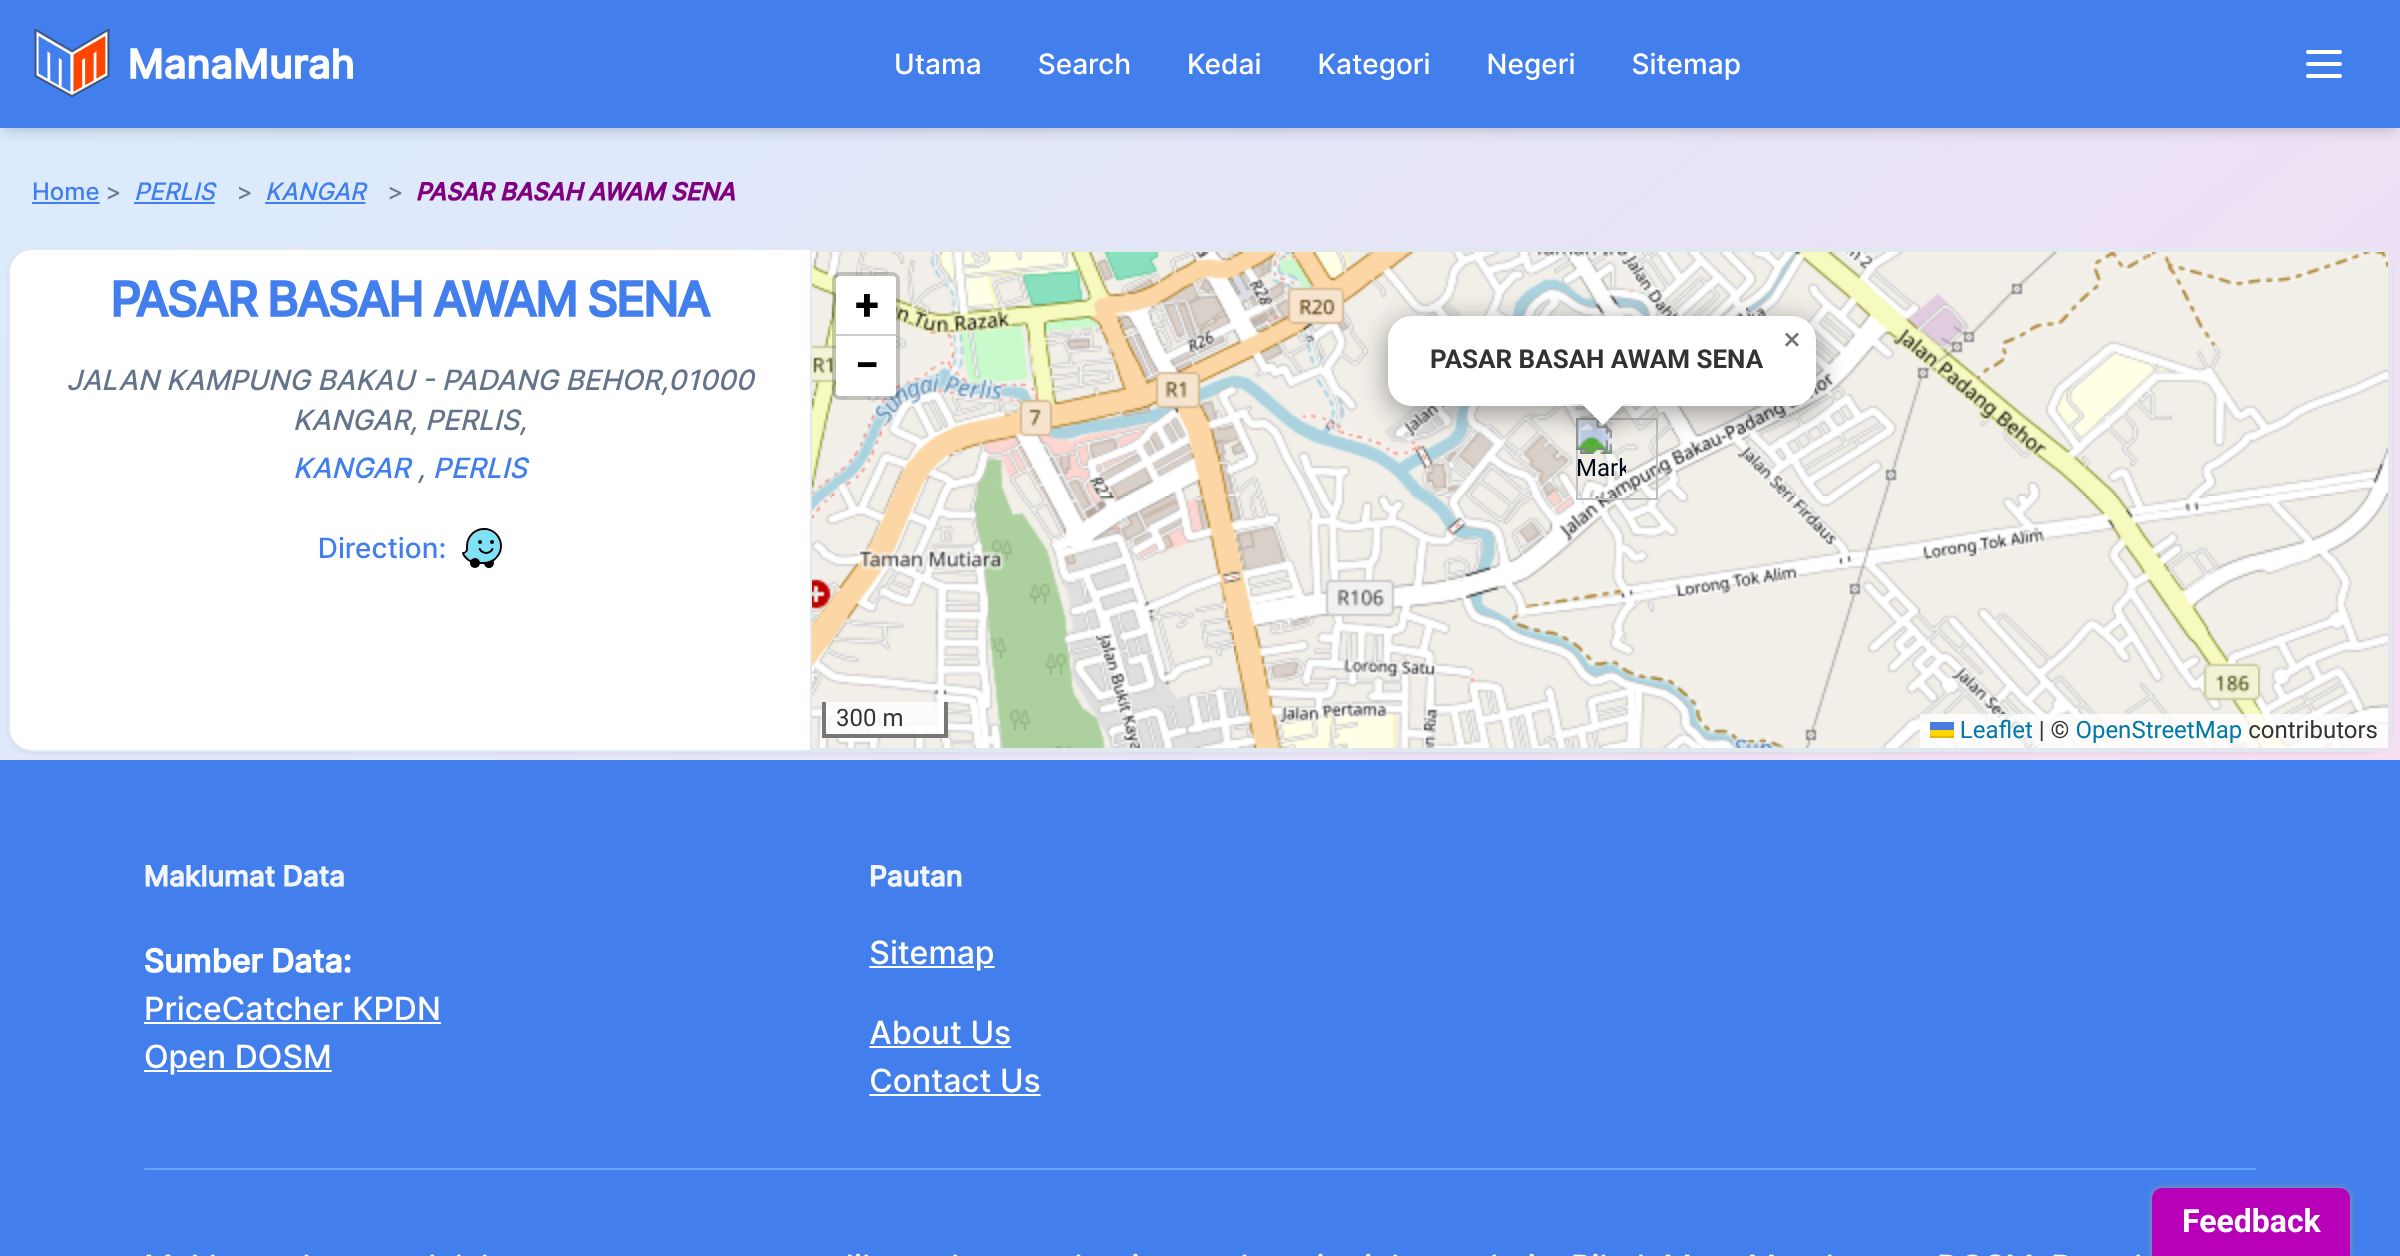The image size is (2400, 1256).
Task: Open the Kedai navigation item
Action: [x=1223, y=64]
